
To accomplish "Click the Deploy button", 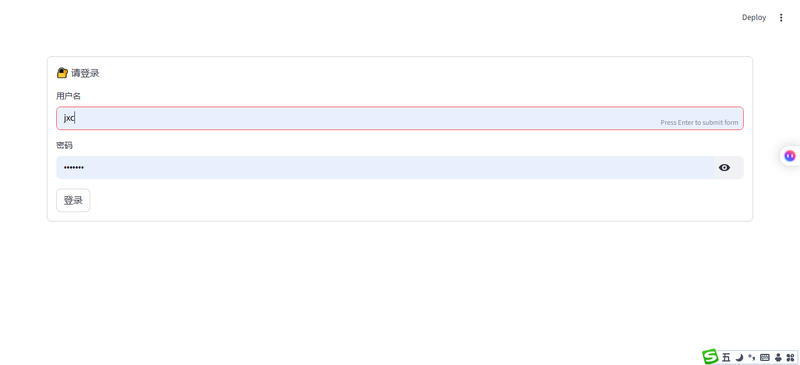I will click(x=754, y=17).
